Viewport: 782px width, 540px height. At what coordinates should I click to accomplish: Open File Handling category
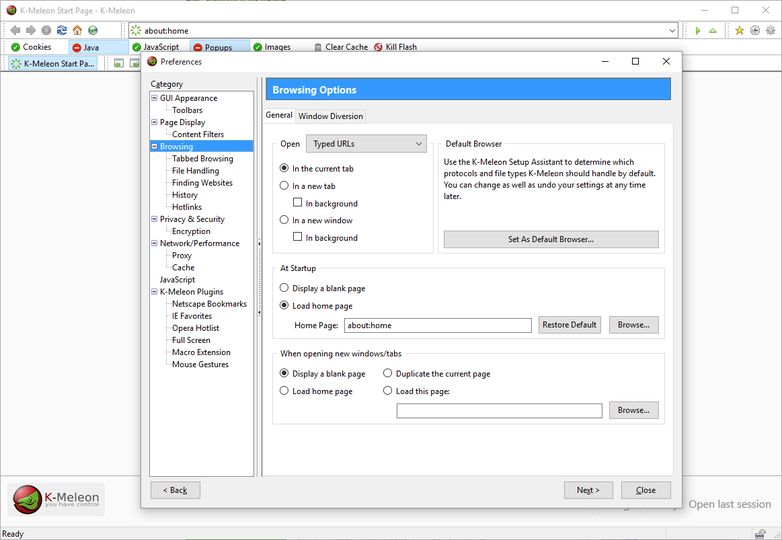coord(196,171)
